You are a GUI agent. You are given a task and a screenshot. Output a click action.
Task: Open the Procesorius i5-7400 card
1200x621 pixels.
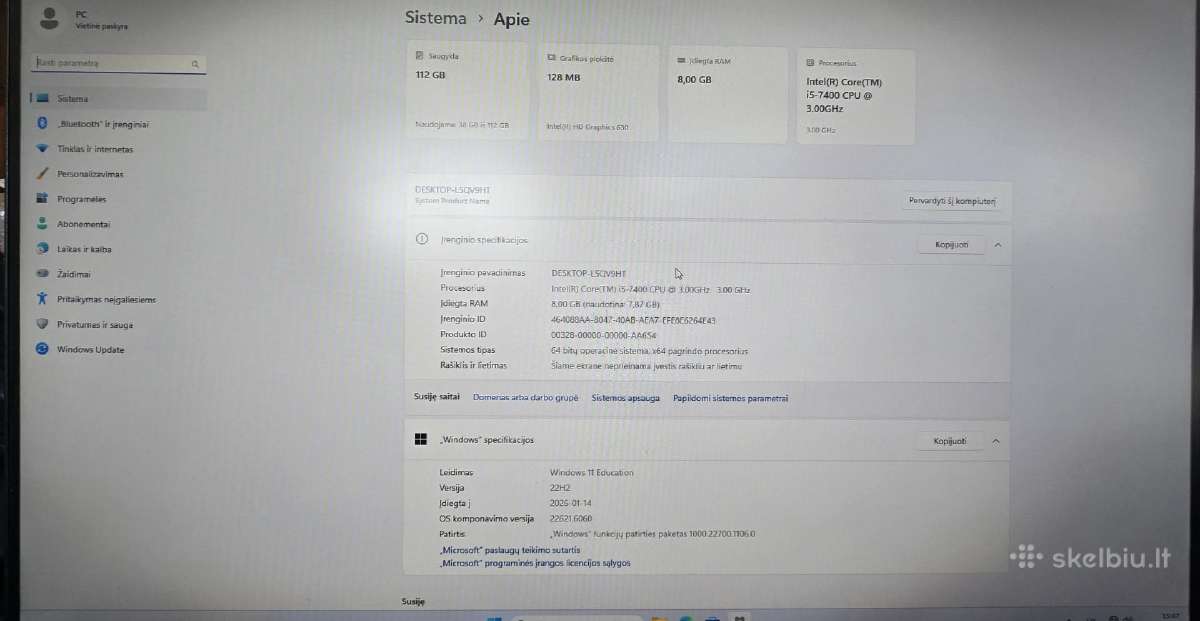856,95
